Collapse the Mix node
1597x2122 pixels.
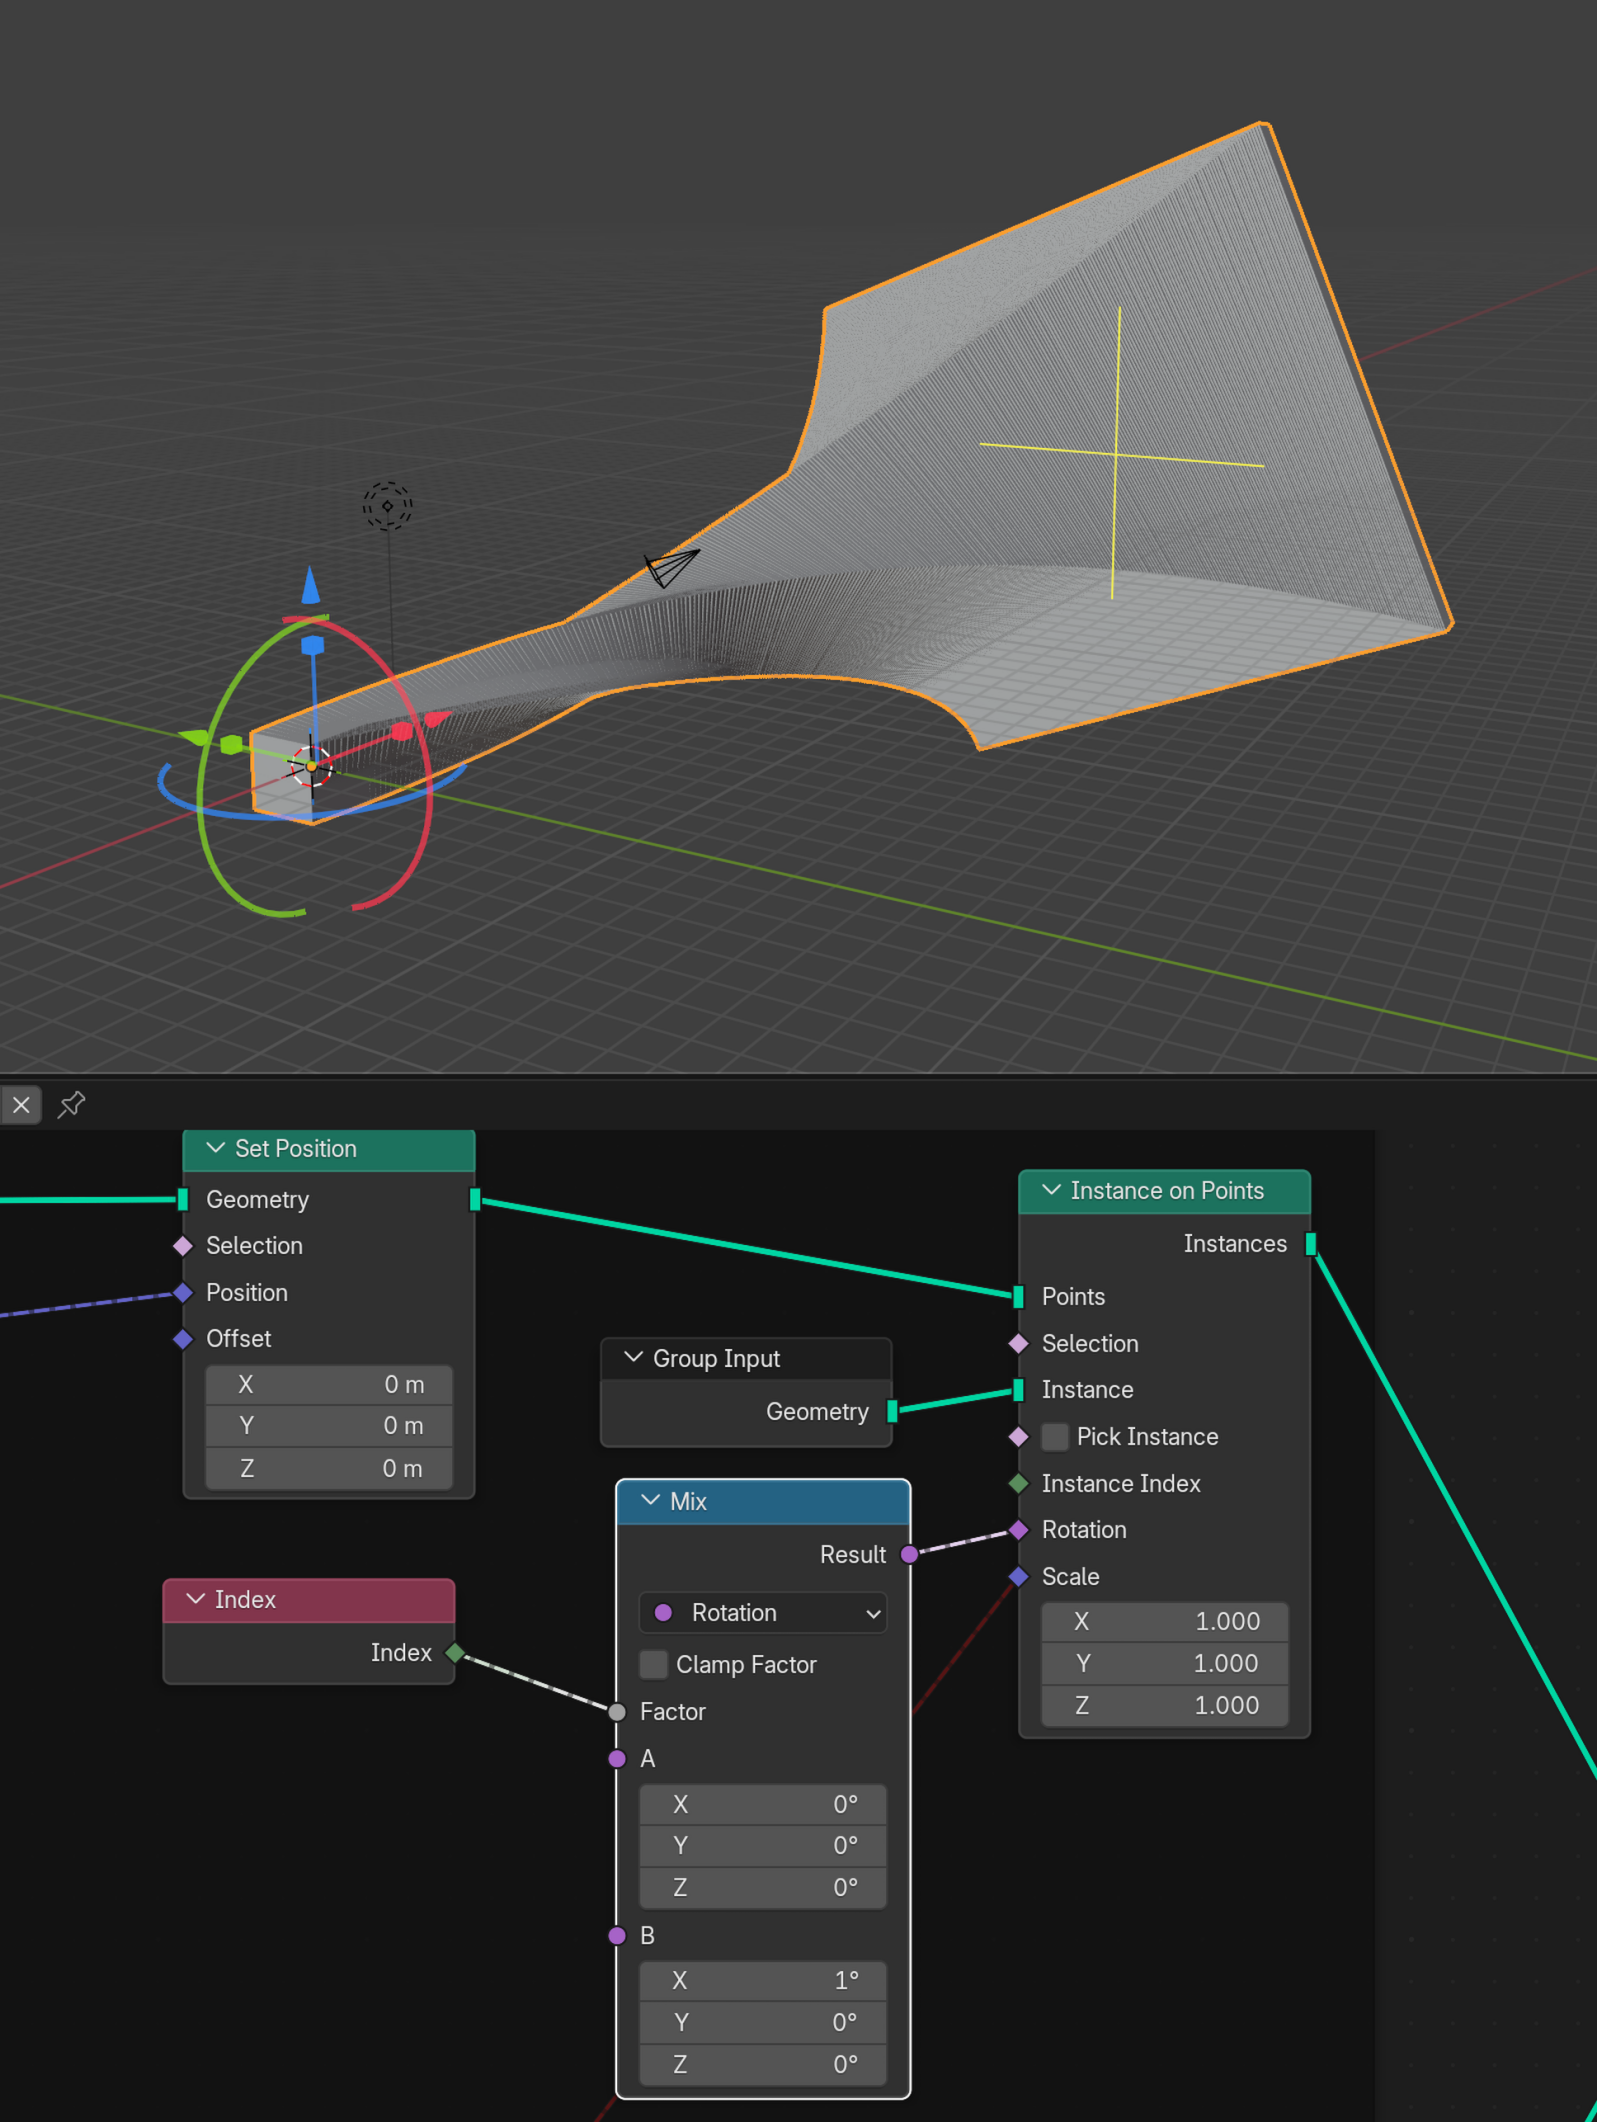(650, 1500)
